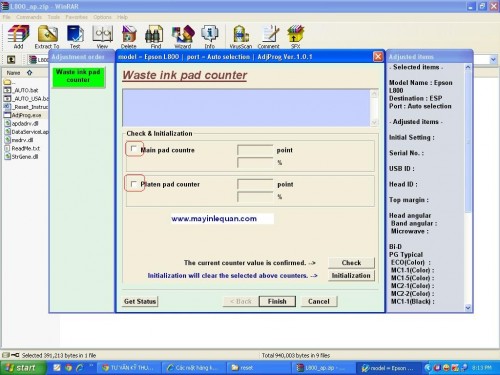
Task: Click Platen pad counter point field
Action: click(255, 184)
